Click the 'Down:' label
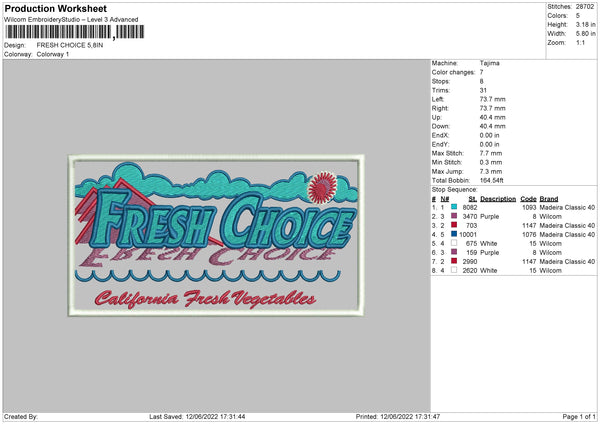This screenshot has width=600, height=424. pyautogui.click(x=441, y=126)
